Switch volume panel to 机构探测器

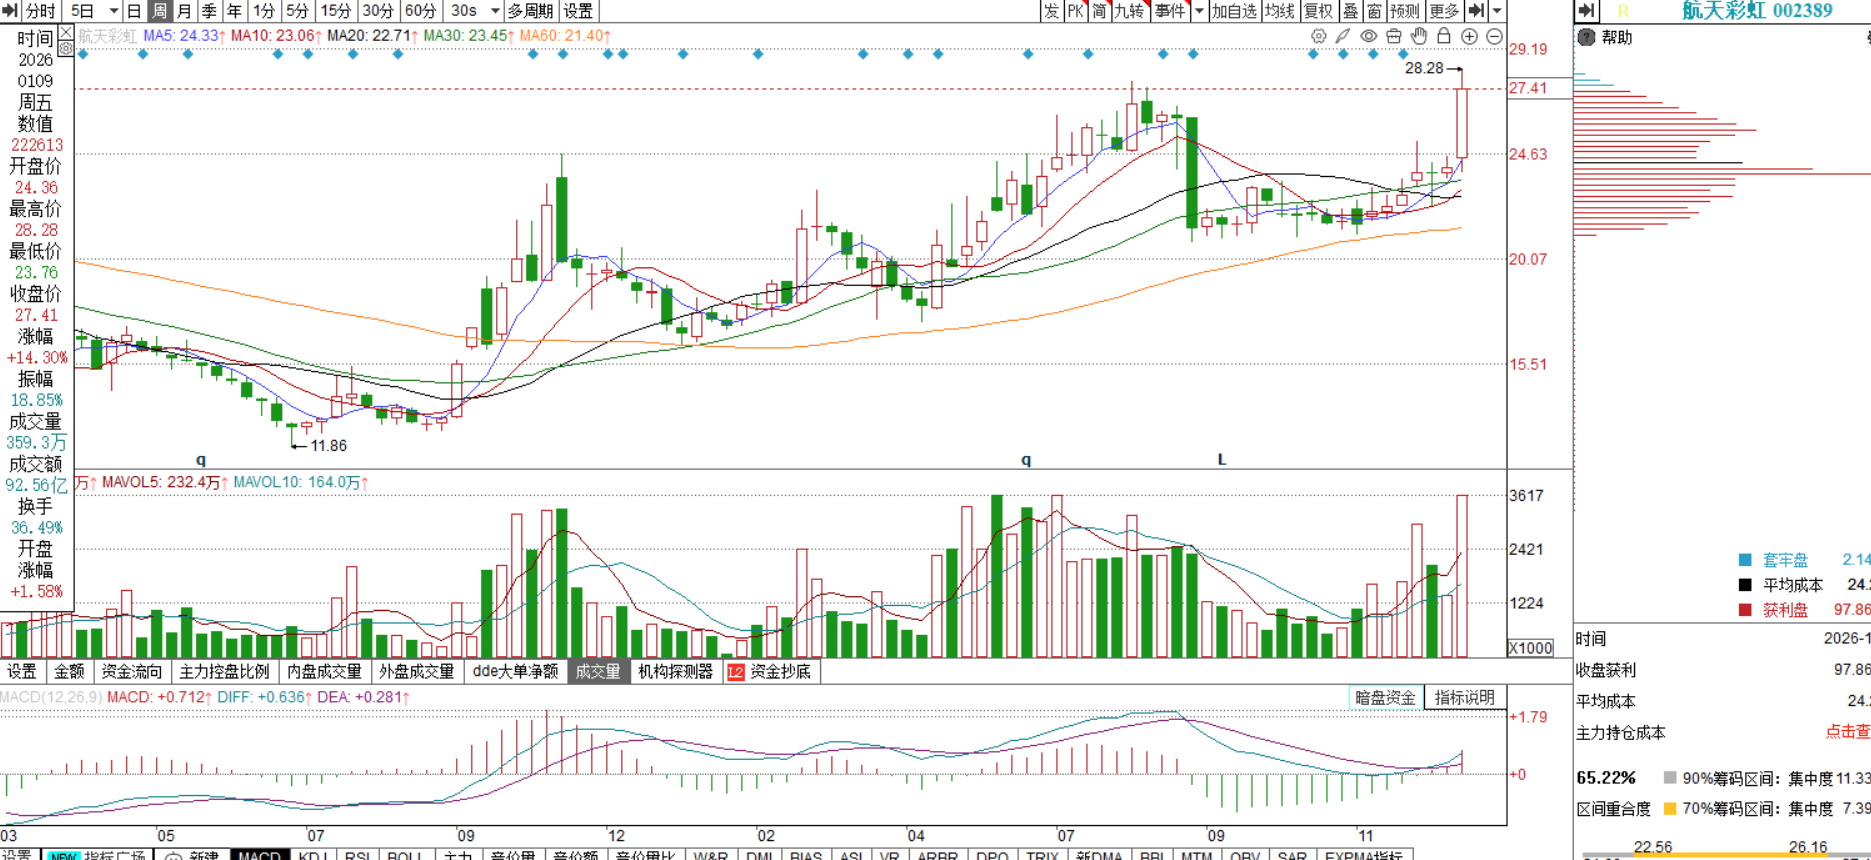click(x=675, y=672)
